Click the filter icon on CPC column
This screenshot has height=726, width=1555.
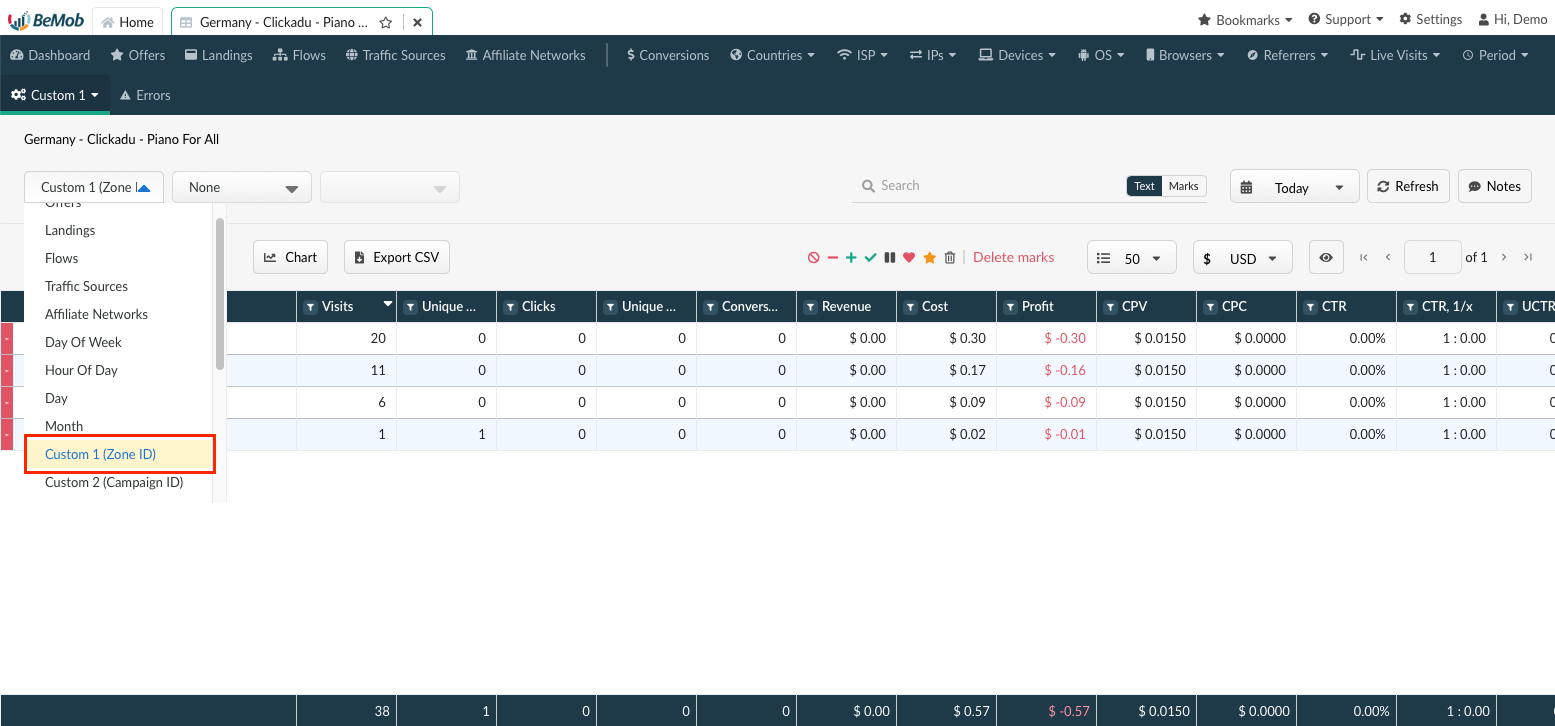[x=1210, y=307]
